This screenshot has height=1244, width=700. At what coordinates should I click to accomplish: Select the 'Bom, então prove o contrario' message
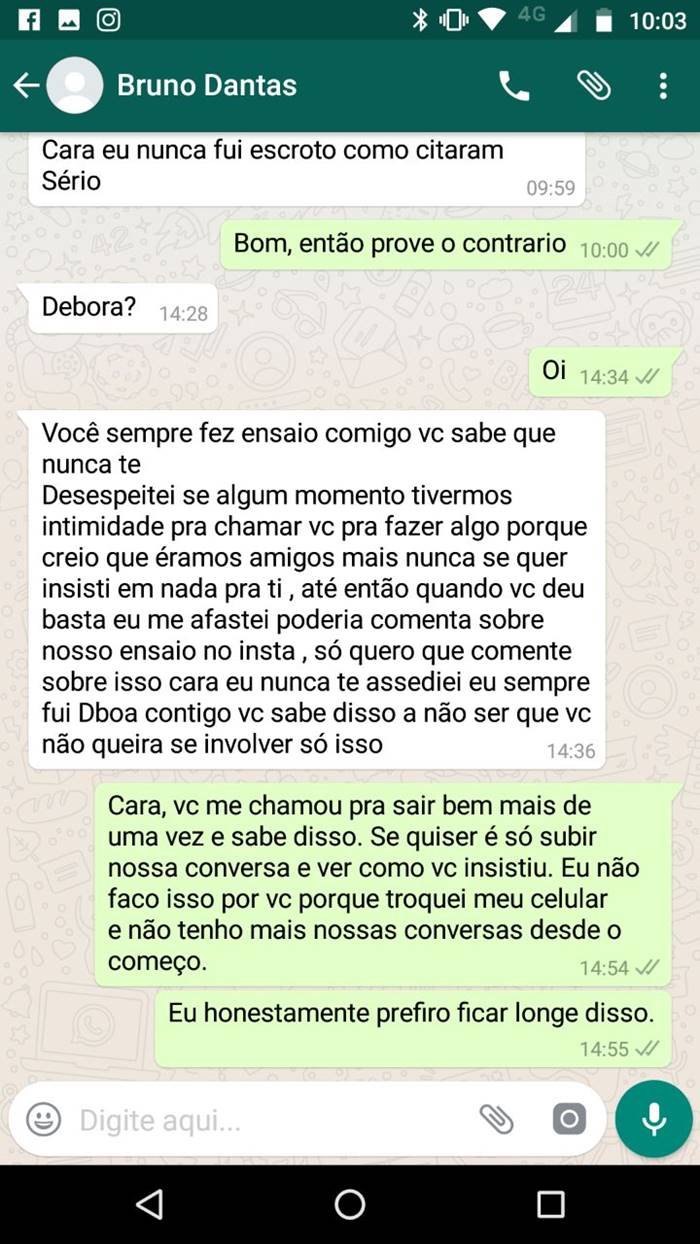453,245
